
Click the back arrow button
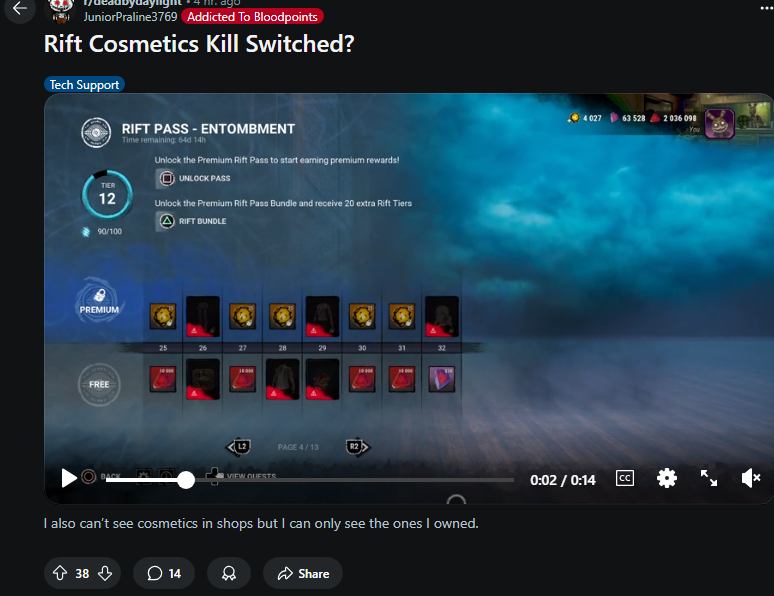pos(20,8)
